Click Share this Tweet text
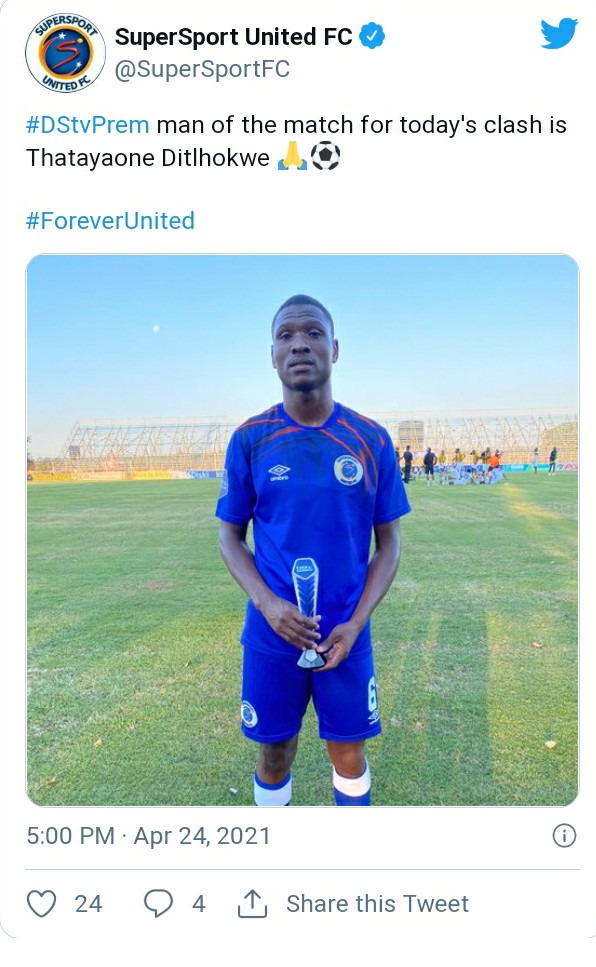The width and height of the screenshot is (596, 967). point(378,904)
